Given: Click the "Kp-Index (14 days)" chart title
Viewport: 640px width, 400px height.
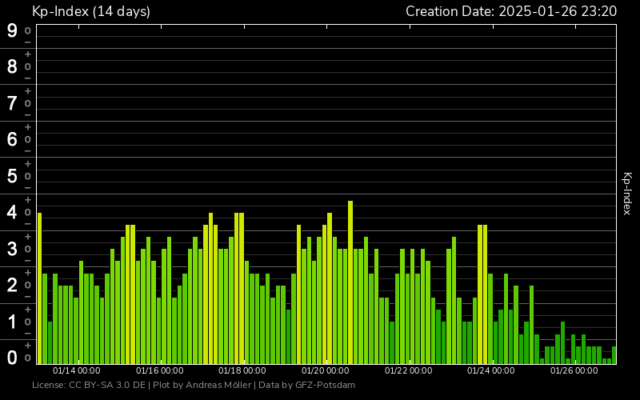Looking at the screenshot, I should point(91,11).
